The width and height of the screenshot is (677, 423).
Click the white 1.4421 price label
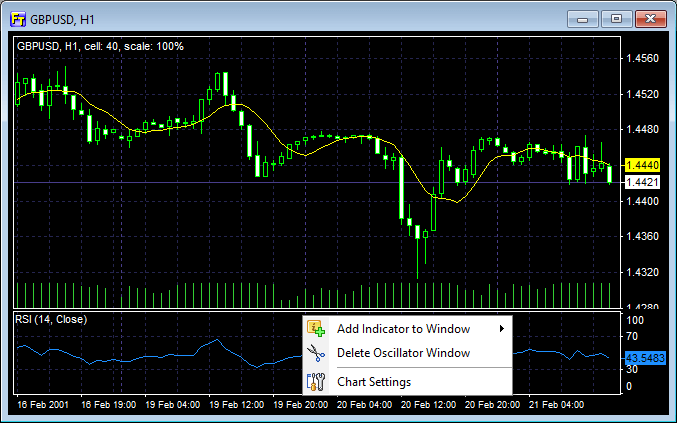click(642, 183)
